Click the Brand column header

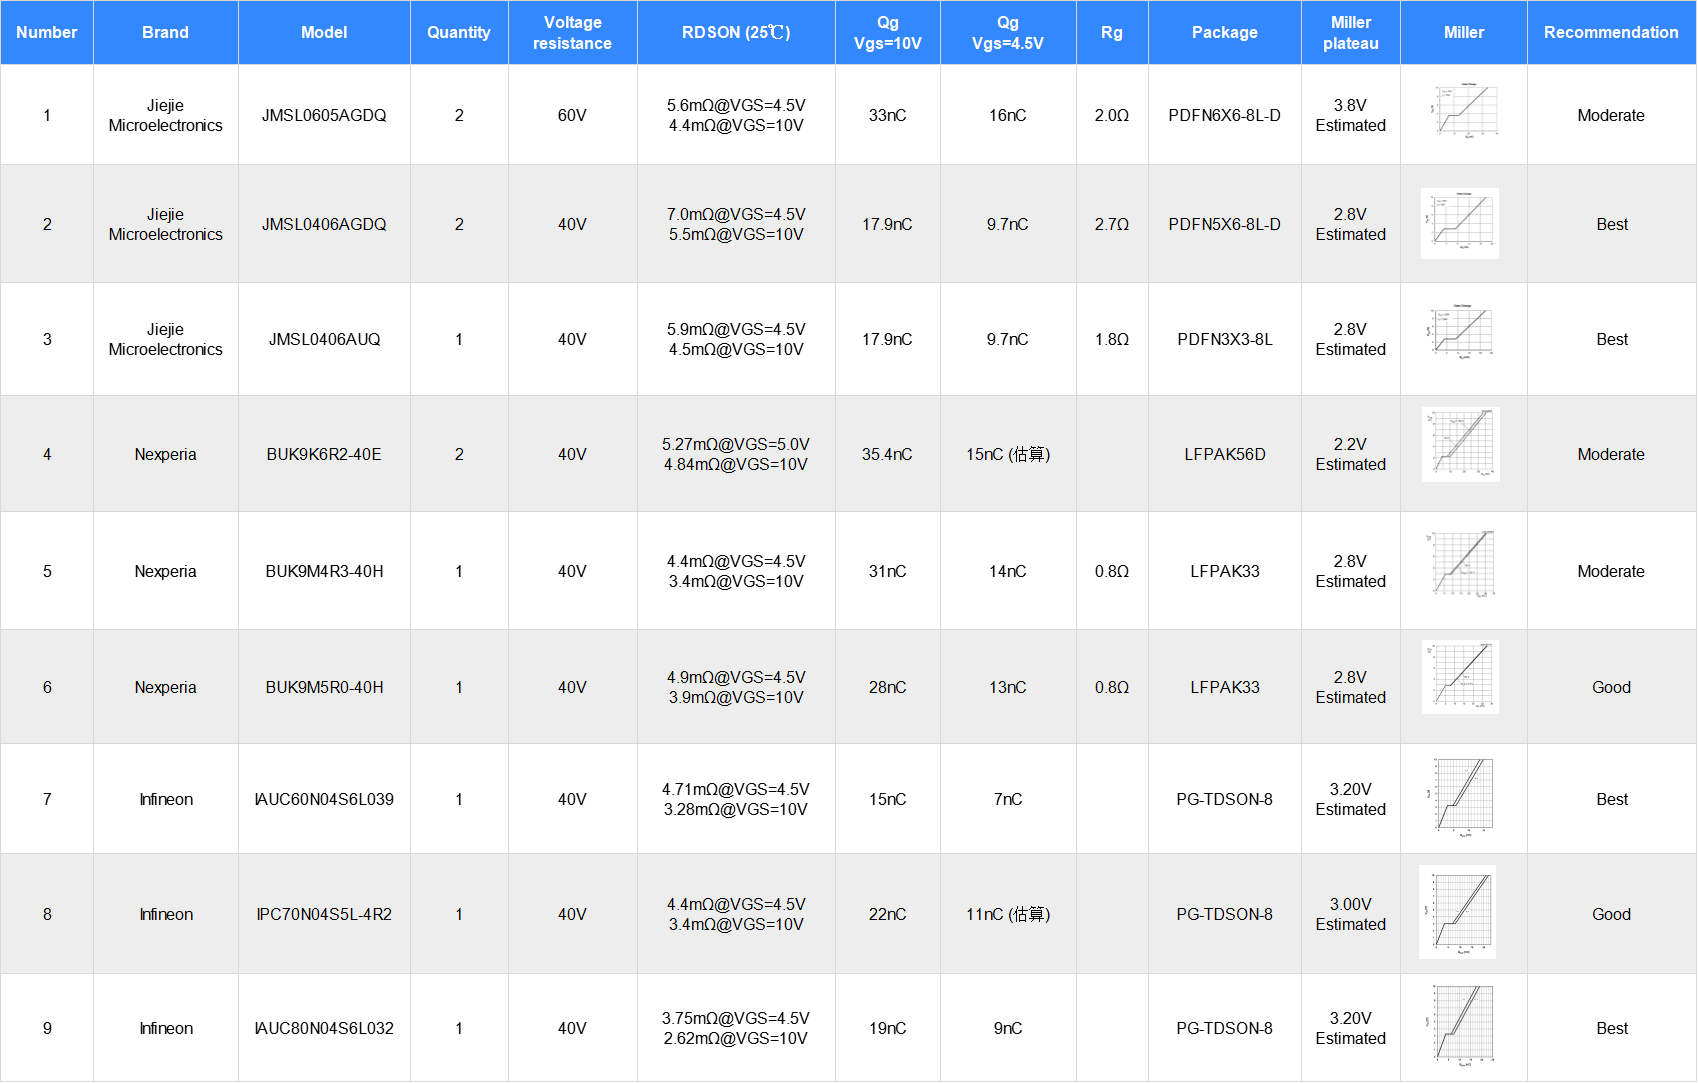(165, 32)
